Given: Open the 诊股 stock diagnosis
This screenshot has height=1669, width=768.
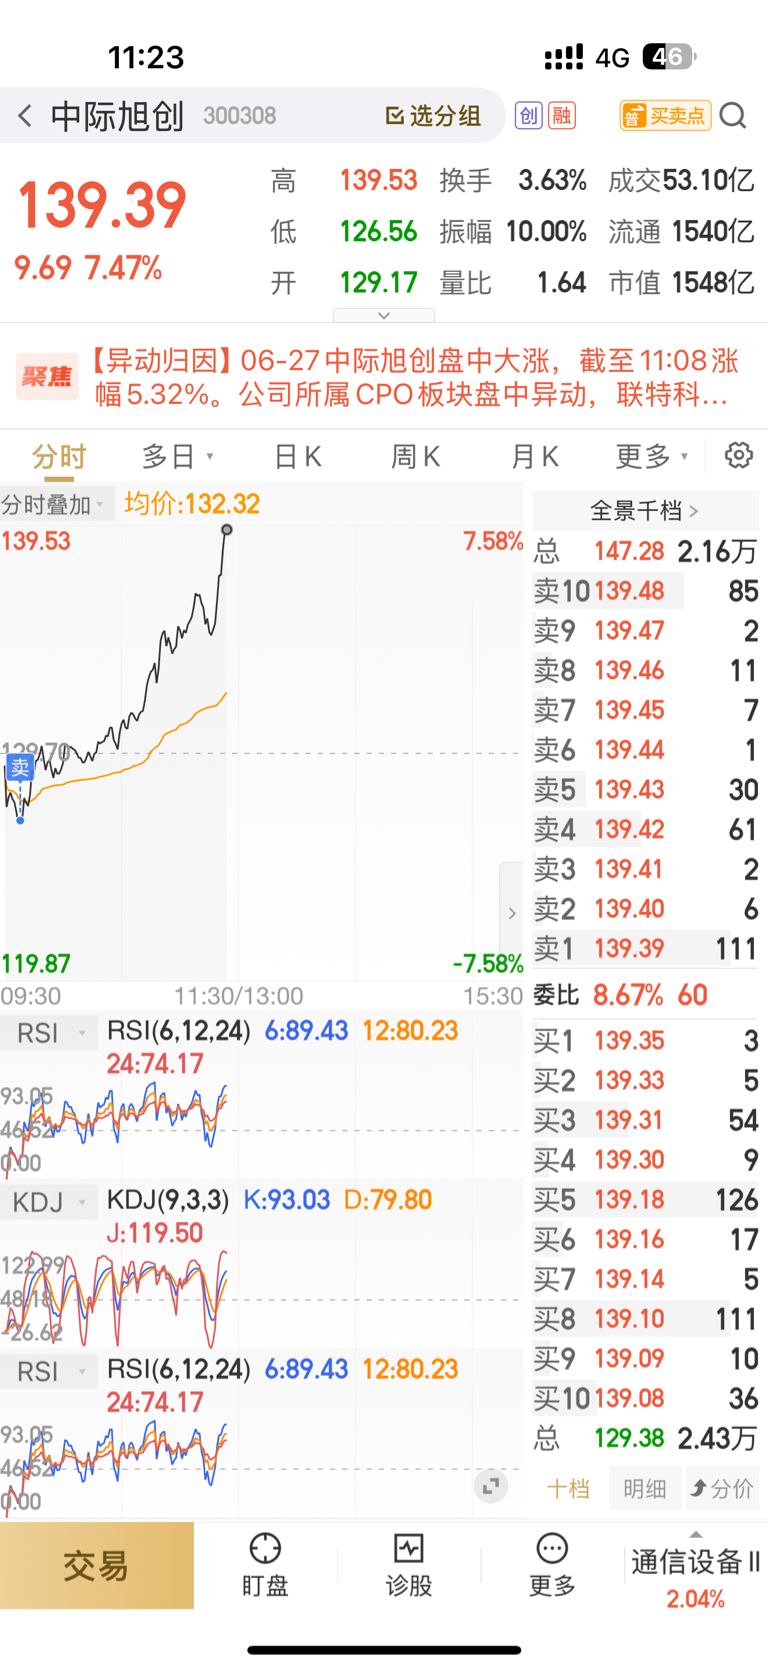Looking at the screenshot, I should (x=409, y=1565).
